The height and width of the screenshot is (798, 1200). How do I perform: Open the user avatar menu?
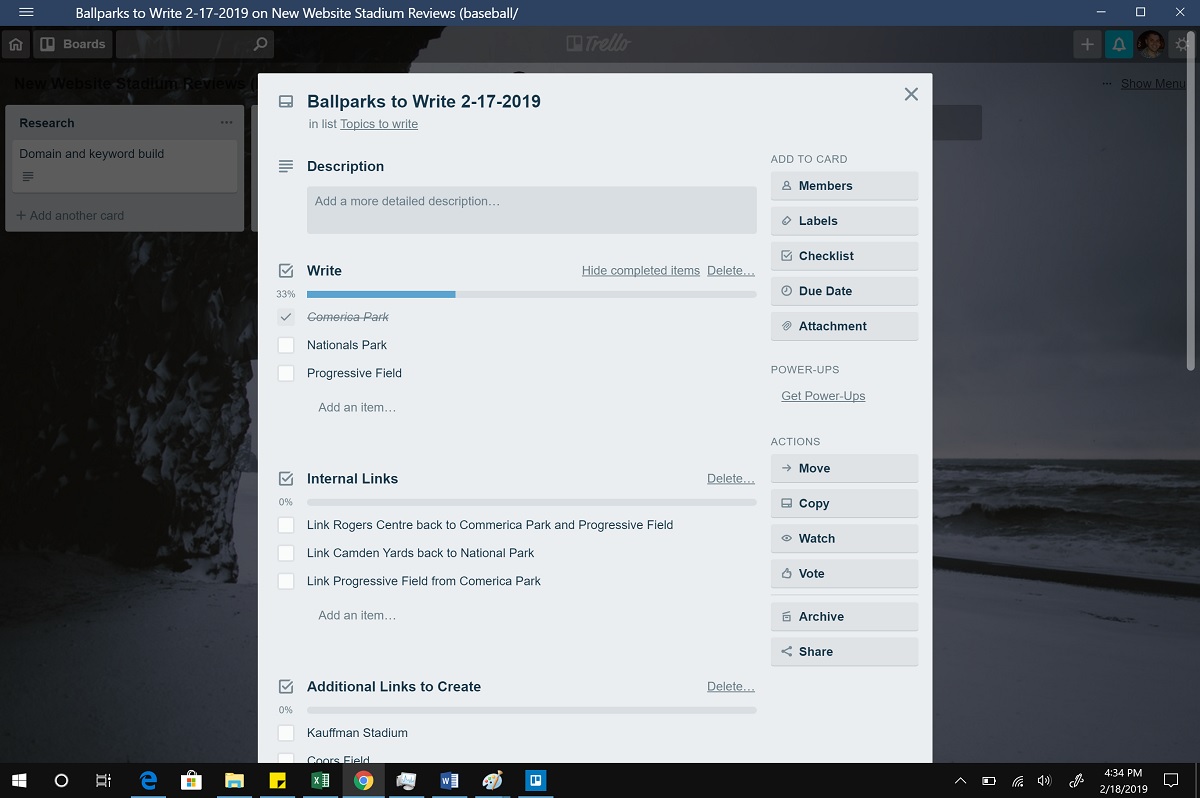[1150, 44]
